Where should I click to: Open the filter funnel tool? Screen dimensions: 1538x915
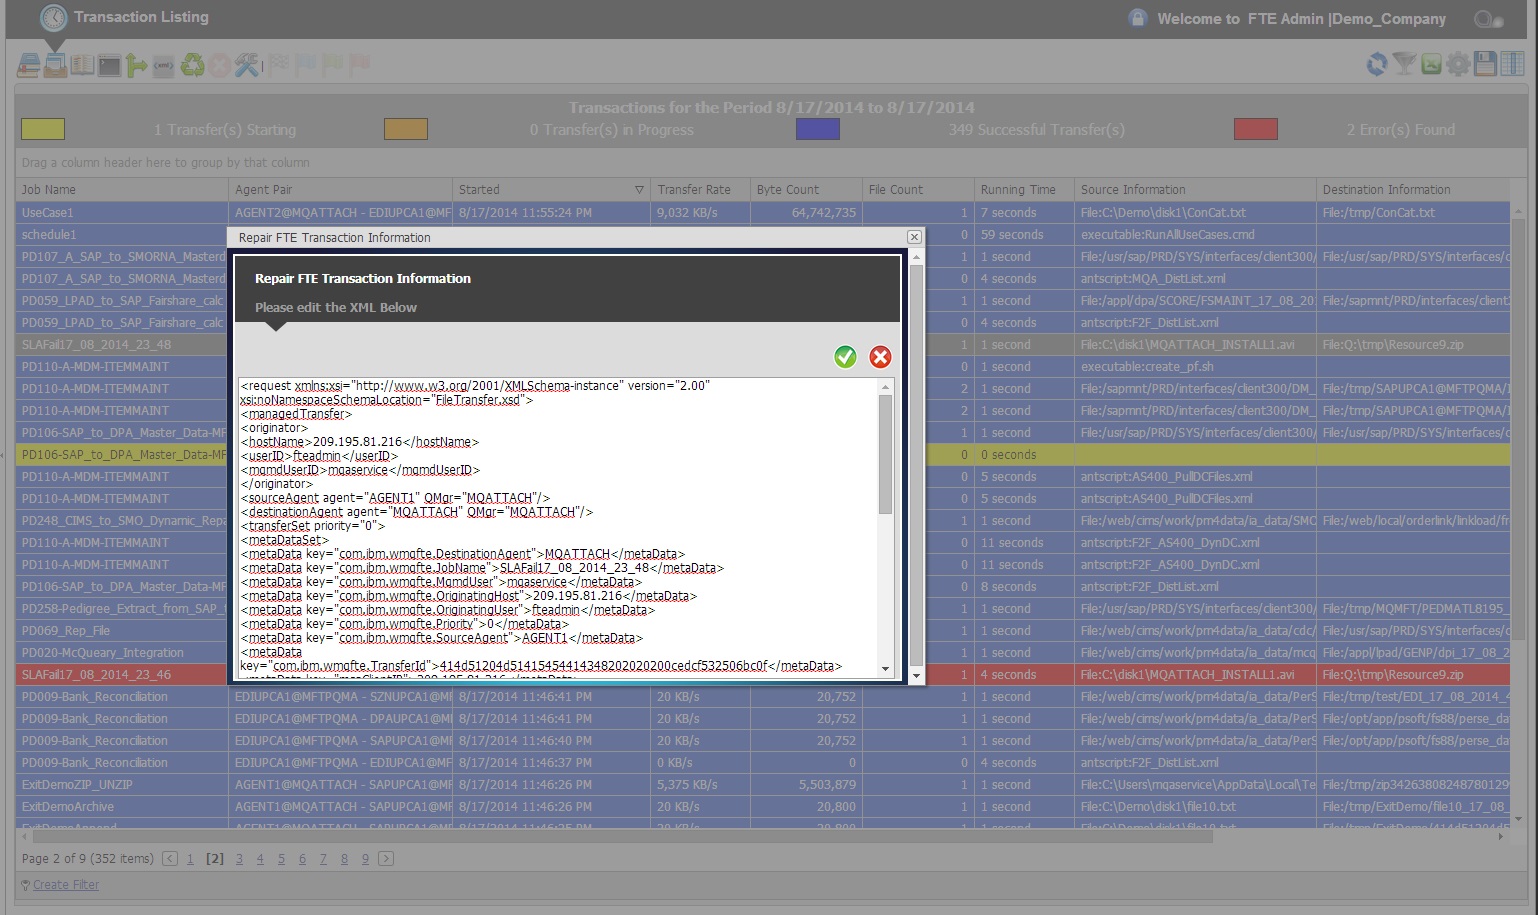(1404, 63)
